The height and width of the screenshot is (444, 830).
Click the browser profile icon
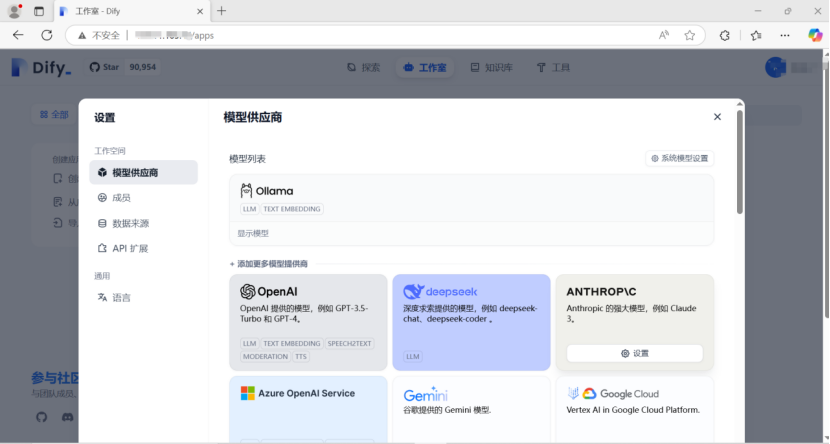15,11
